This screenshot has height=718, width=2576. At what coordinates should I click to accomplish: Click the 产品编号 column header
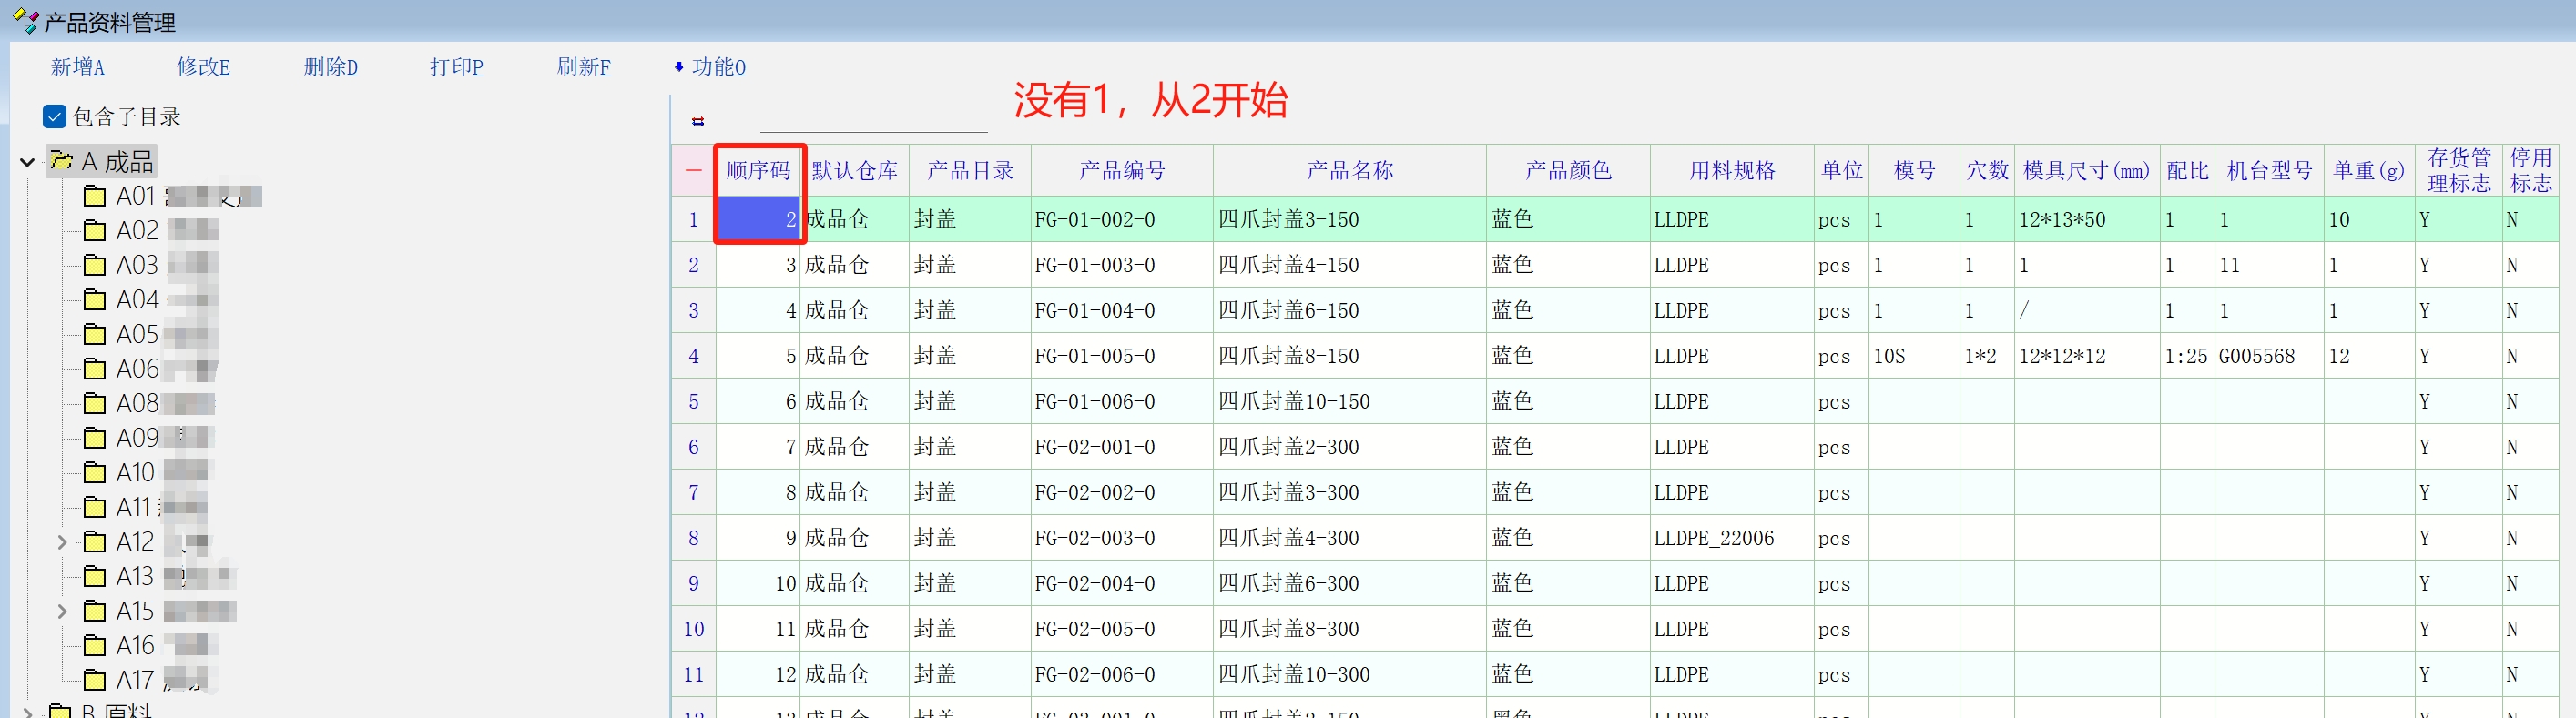pos(1121,171)
